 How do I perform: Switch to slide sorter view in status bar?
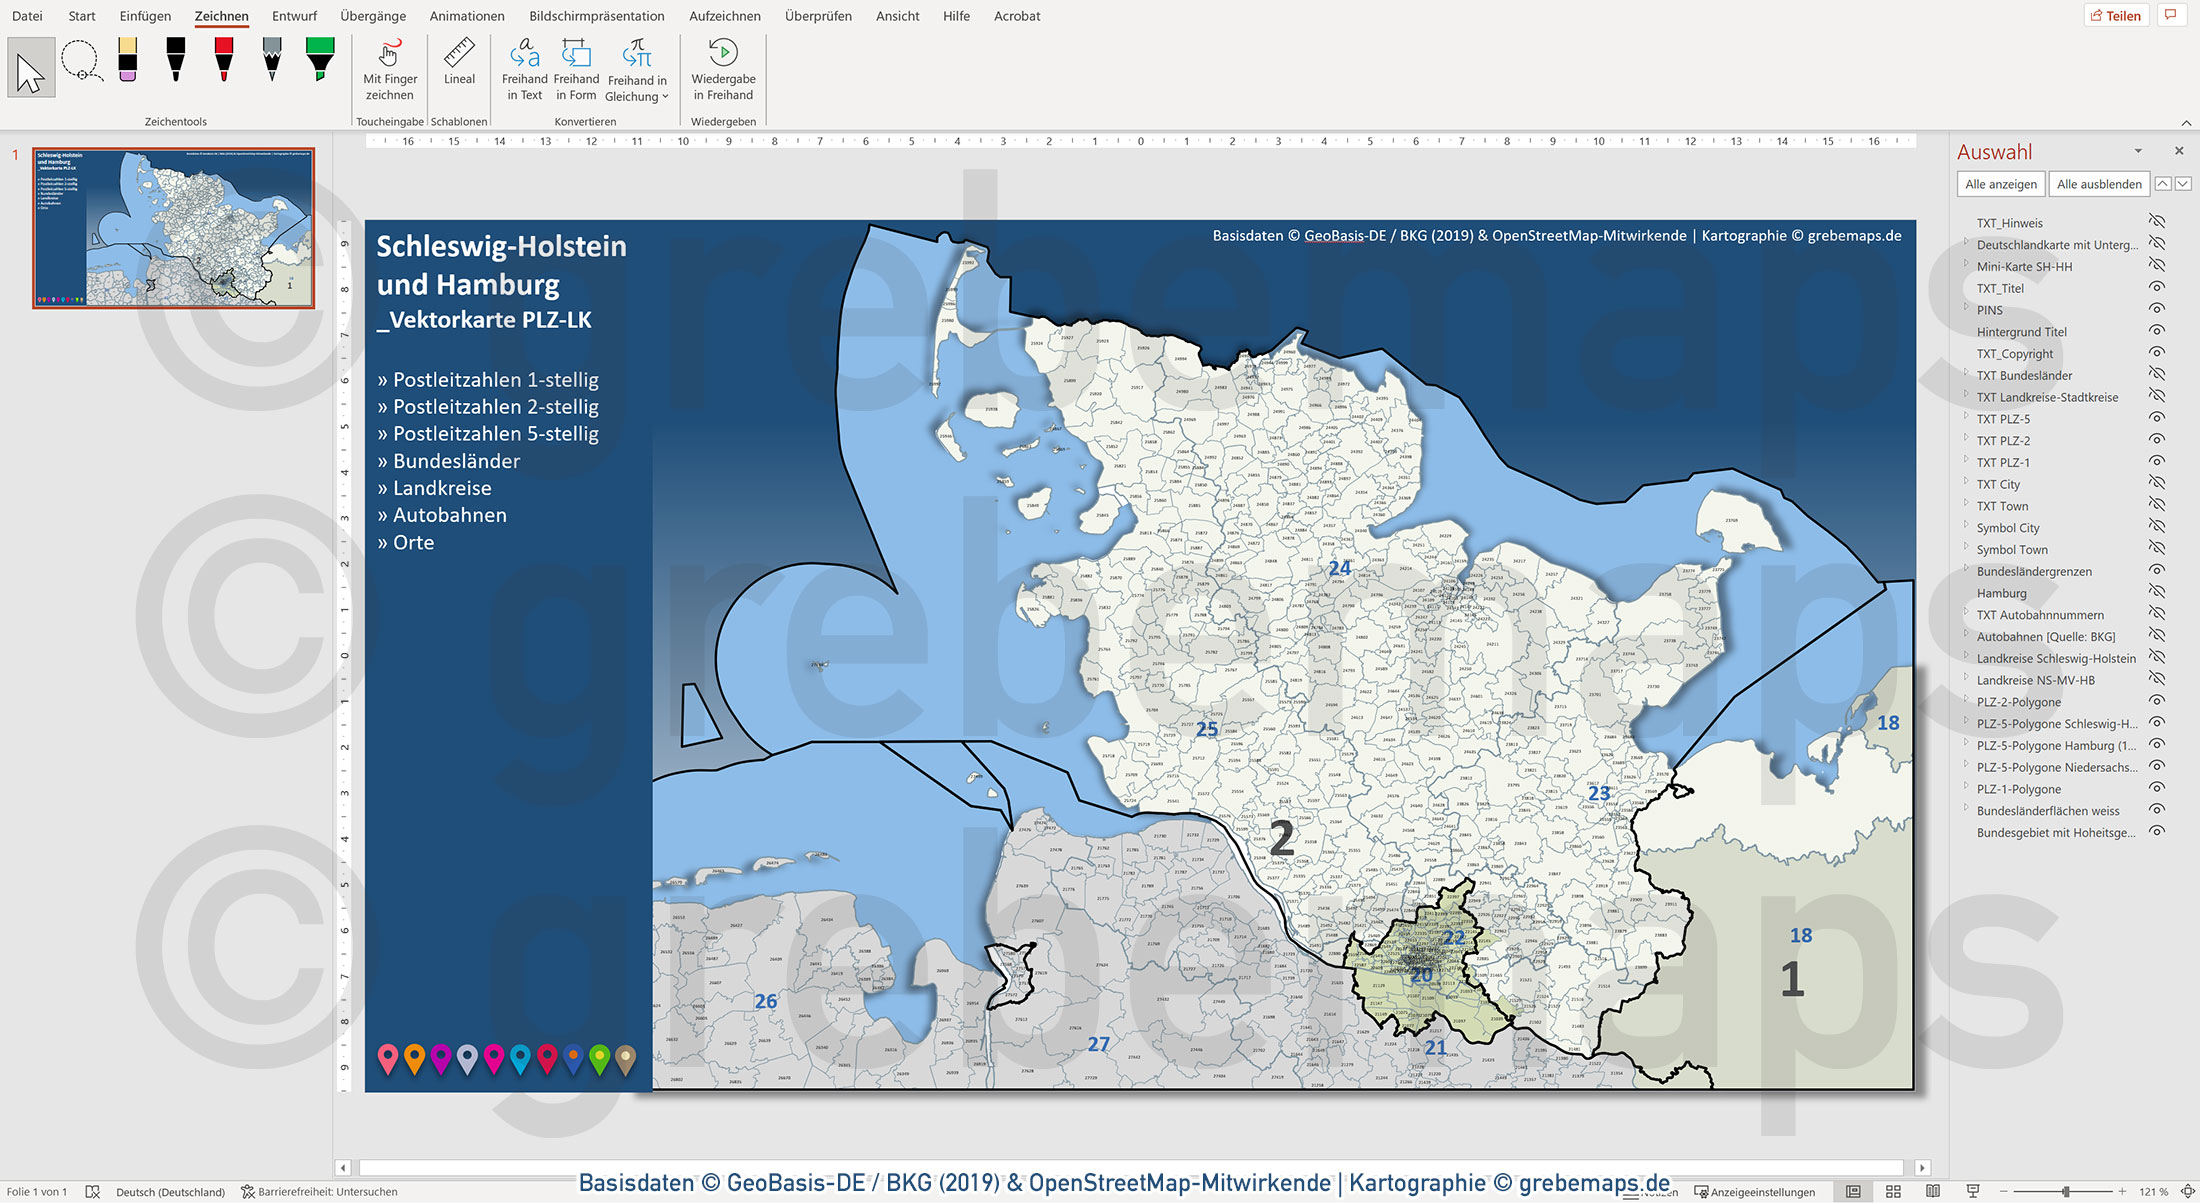click(x=1893, y=1191)
